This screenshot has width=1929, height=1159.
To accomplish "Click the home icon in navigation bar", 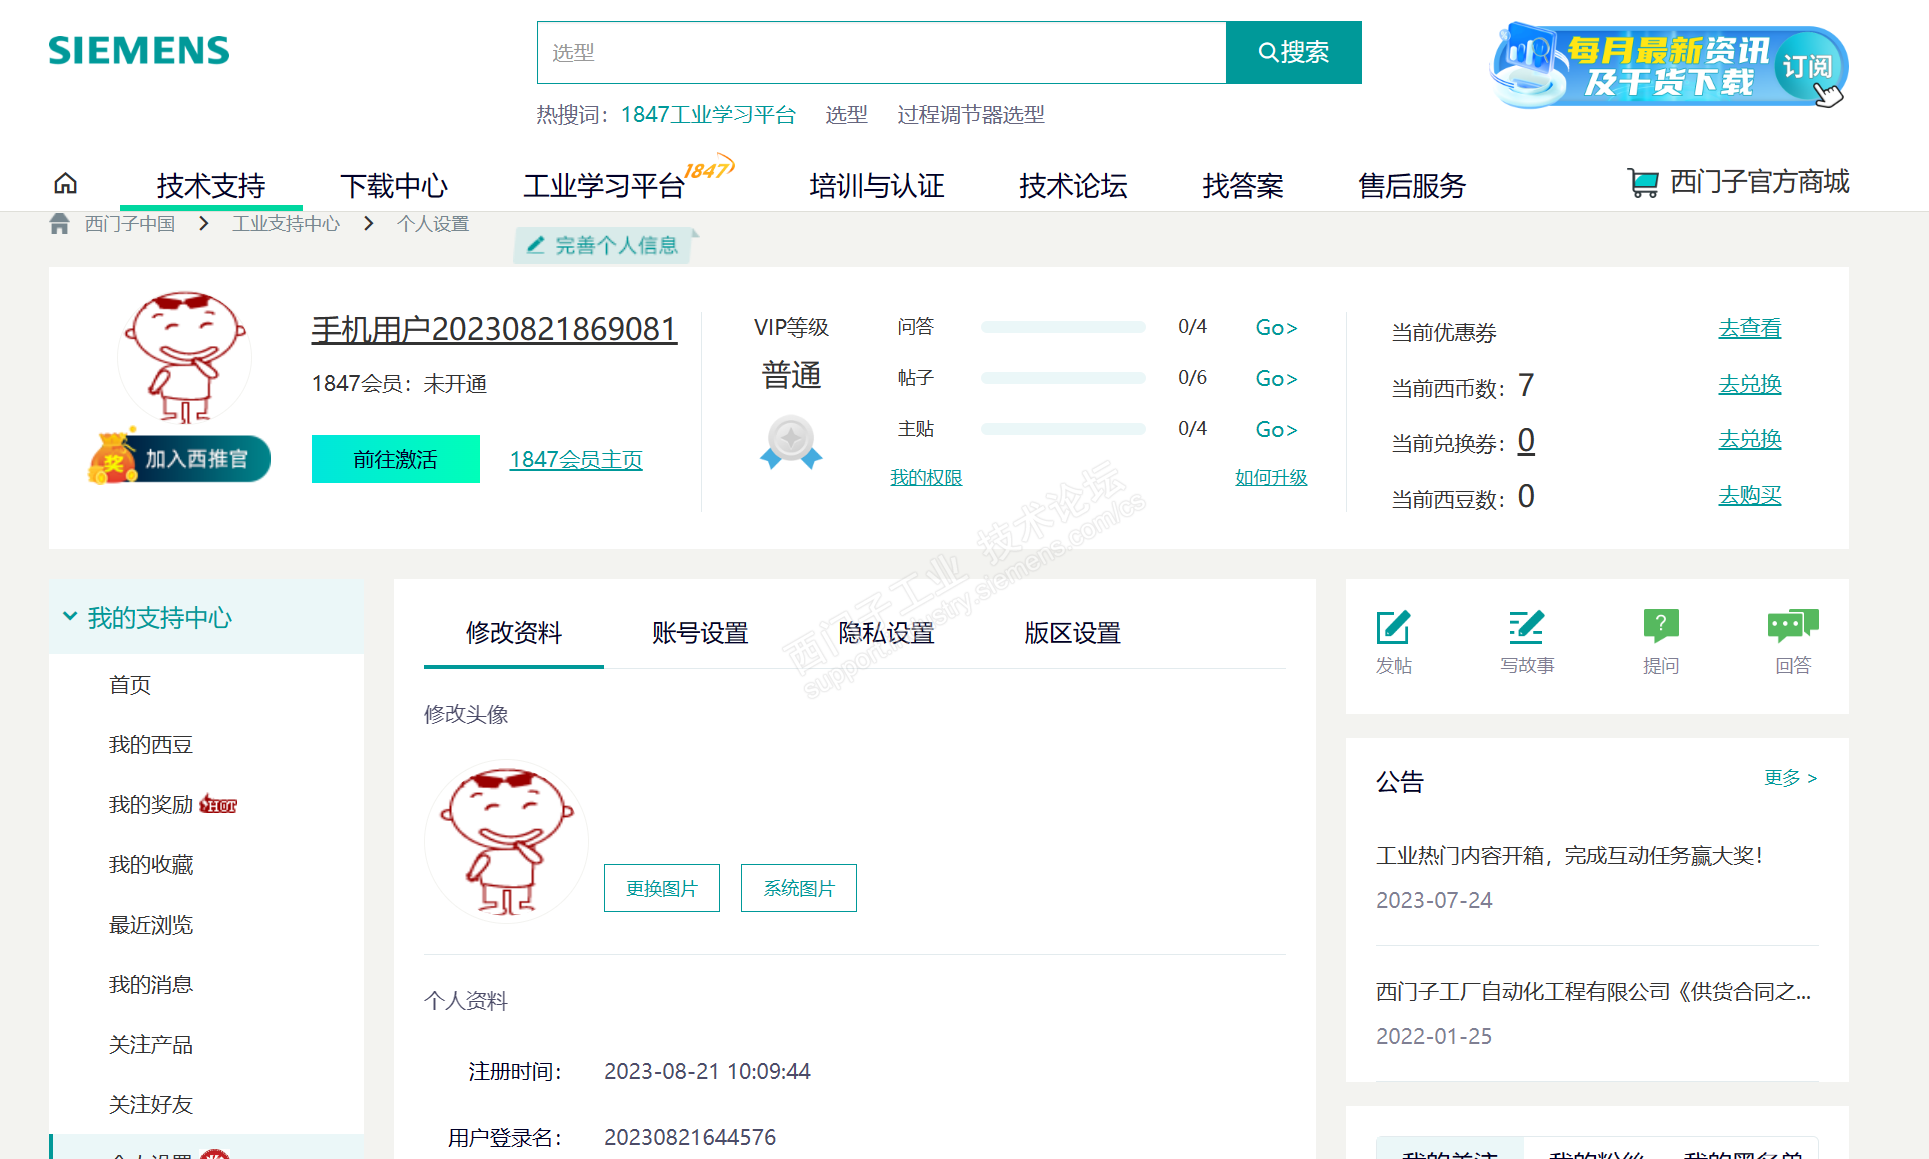I will coord(65,184).
